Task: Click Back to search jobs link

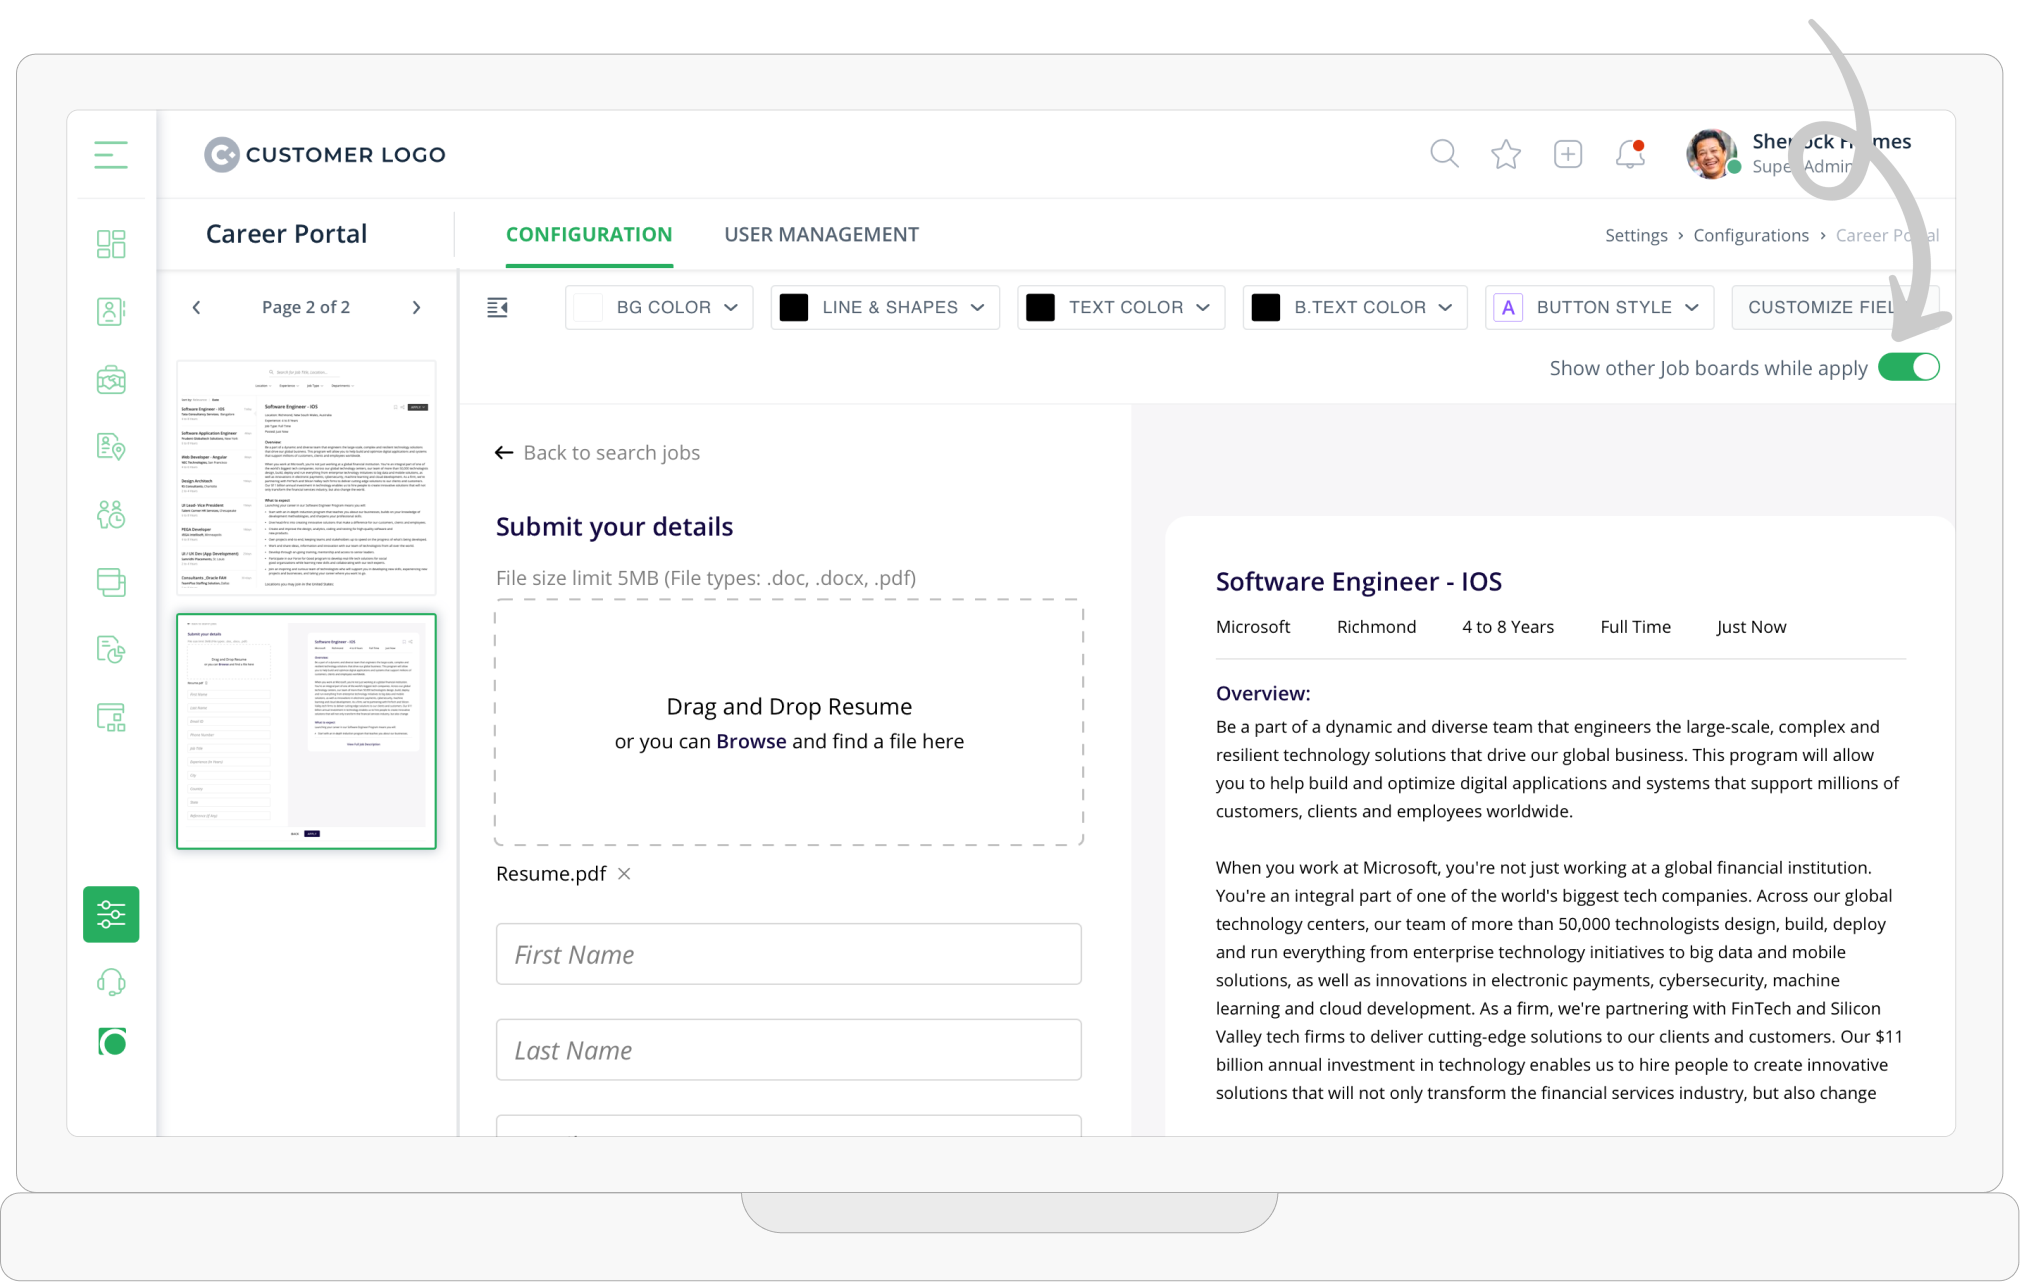Action: tap(598, 453)
